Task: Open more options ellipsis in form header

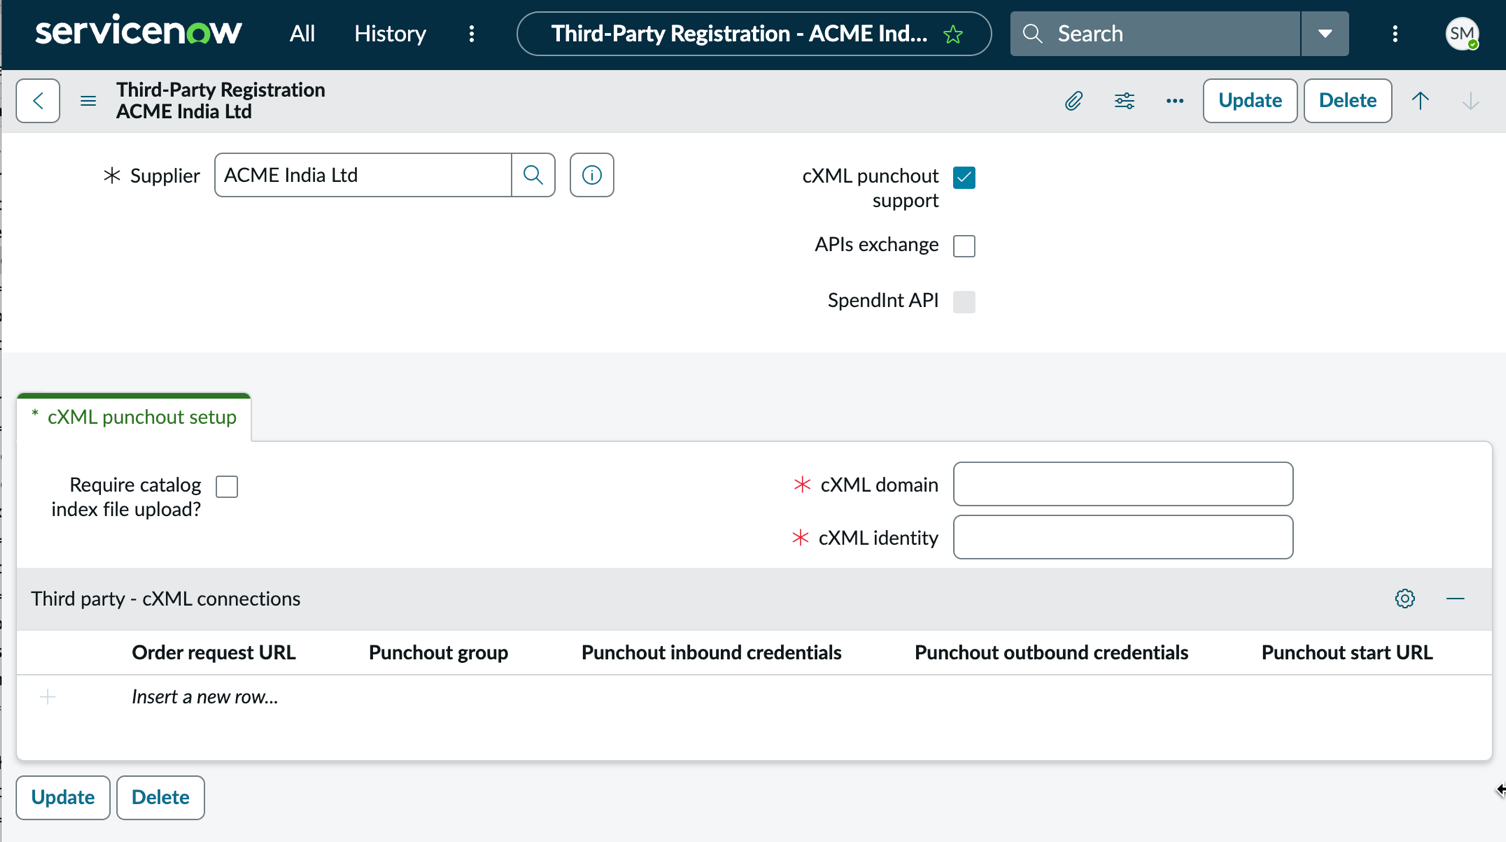Action: [1175, 101]
